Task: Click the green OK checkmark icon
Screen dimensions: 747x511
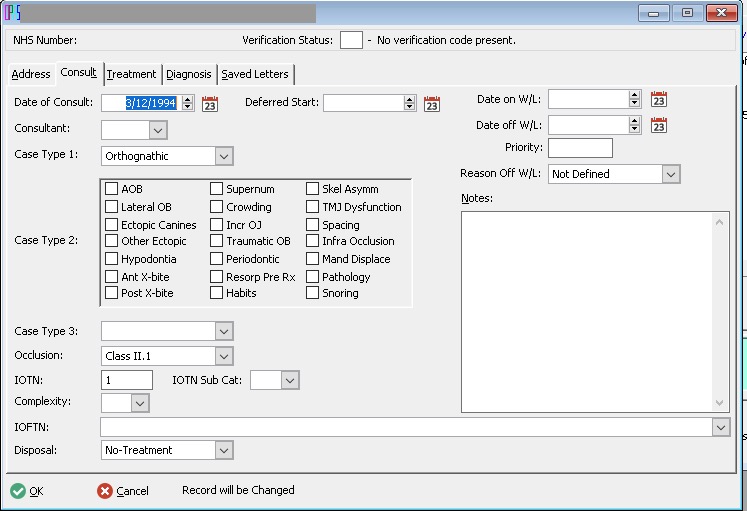Action: [x=17, y=491]
